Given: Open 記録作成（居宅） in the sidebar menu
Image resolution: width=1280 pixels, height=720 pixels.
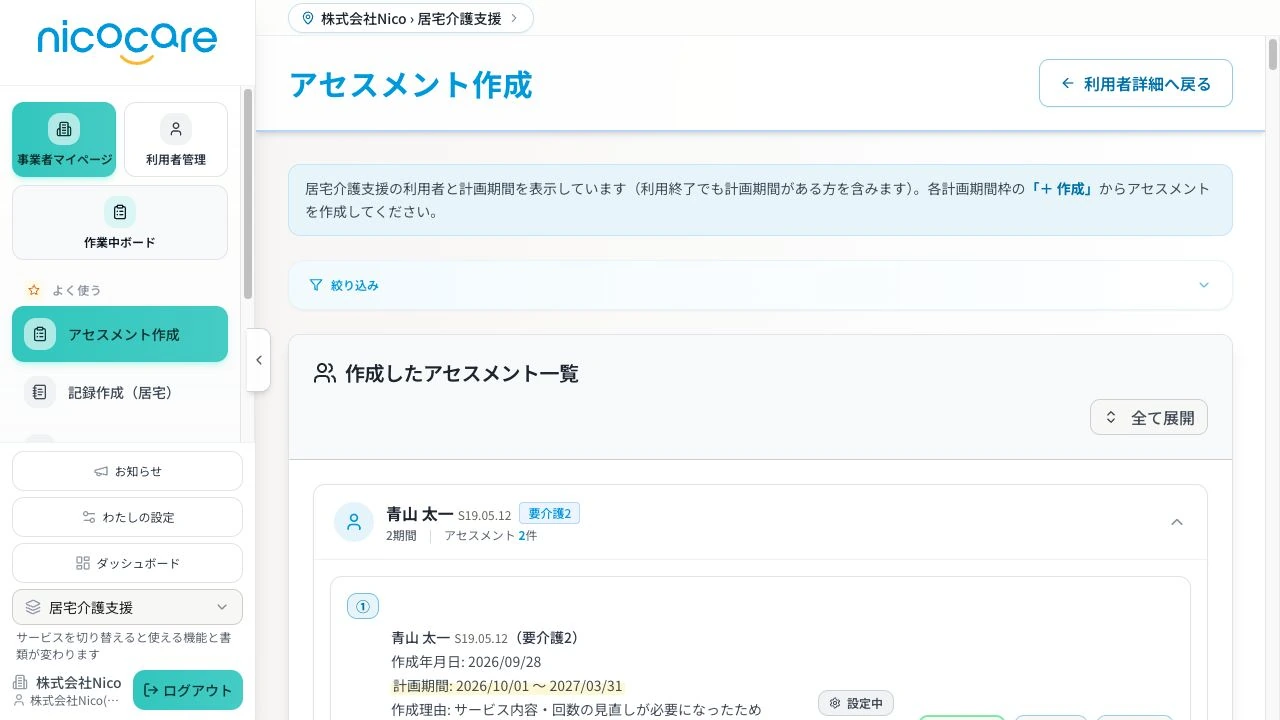Looking at the screenshot, I should (x=120, y=392).
